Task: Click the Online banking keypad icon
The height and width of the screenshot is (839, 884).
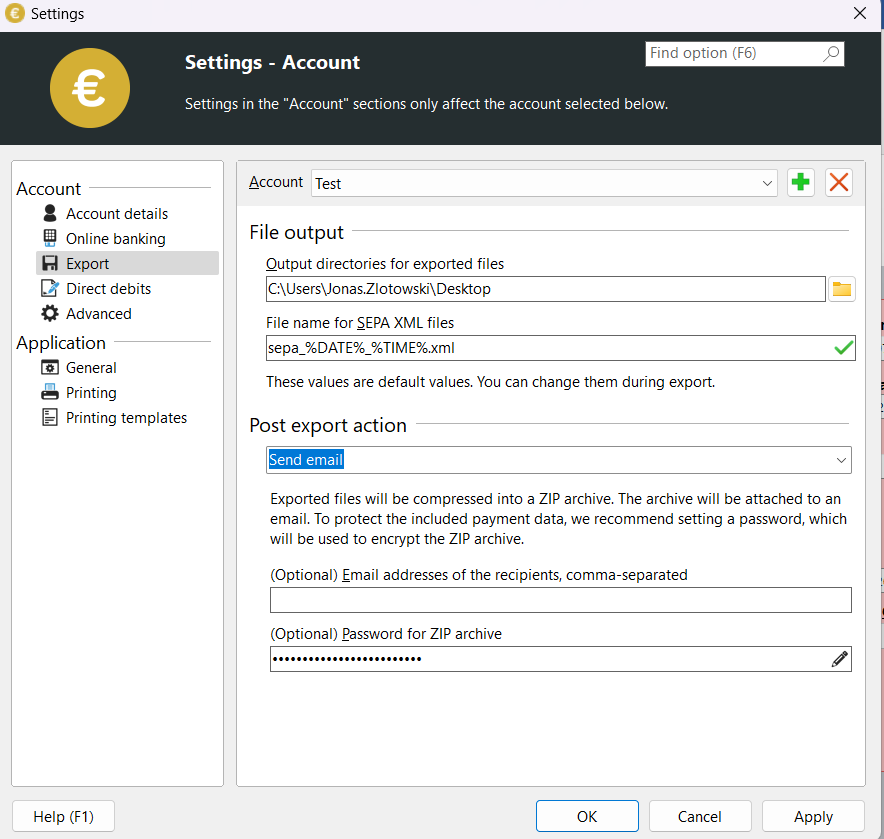Action: 50,238
